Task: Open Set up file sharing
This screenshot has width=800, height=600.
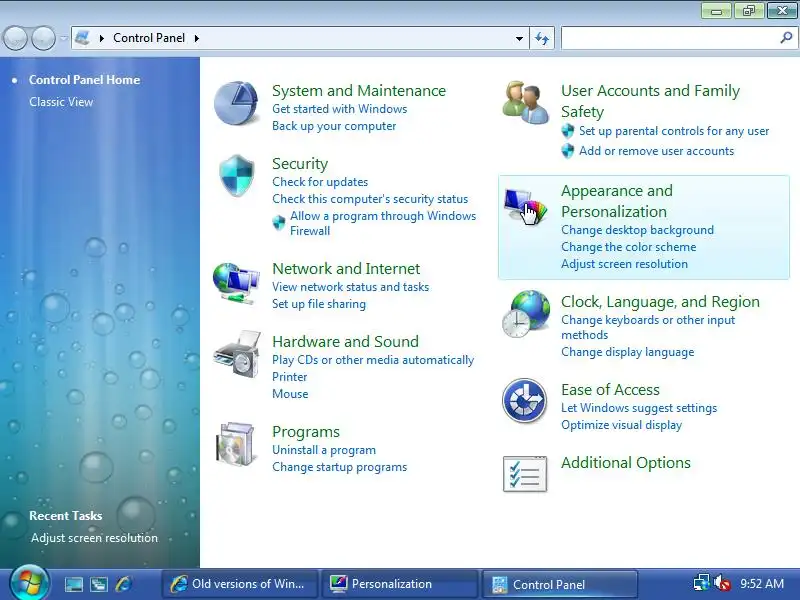Action: pos(319,304)
